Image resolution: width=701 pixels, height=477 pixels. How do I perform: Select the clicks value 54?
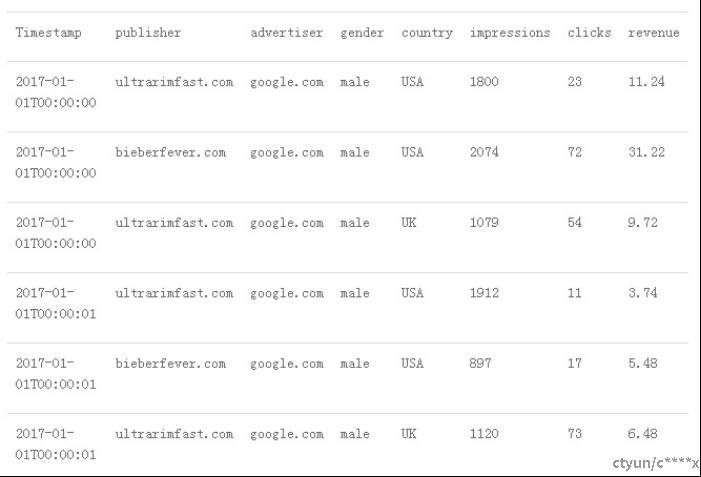[x=574, y=223]
